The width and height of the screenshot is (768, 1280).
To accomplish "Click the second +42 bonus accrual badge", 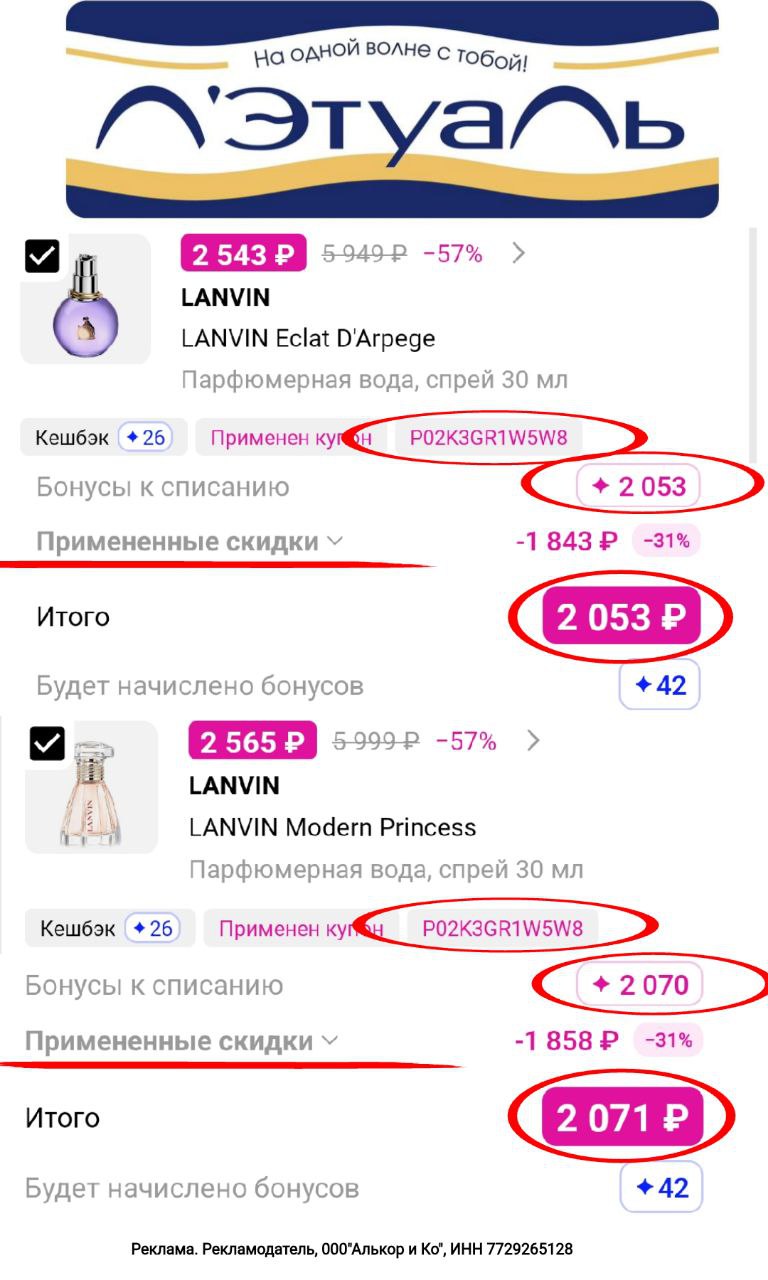I will (x=661, y=1188).
